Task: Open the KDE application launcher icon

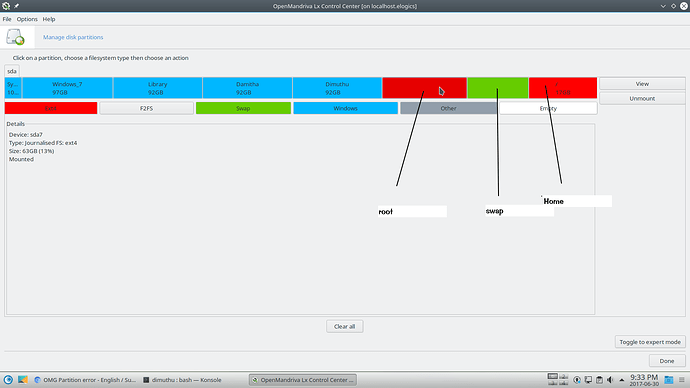Action: [x=8, y=380]
